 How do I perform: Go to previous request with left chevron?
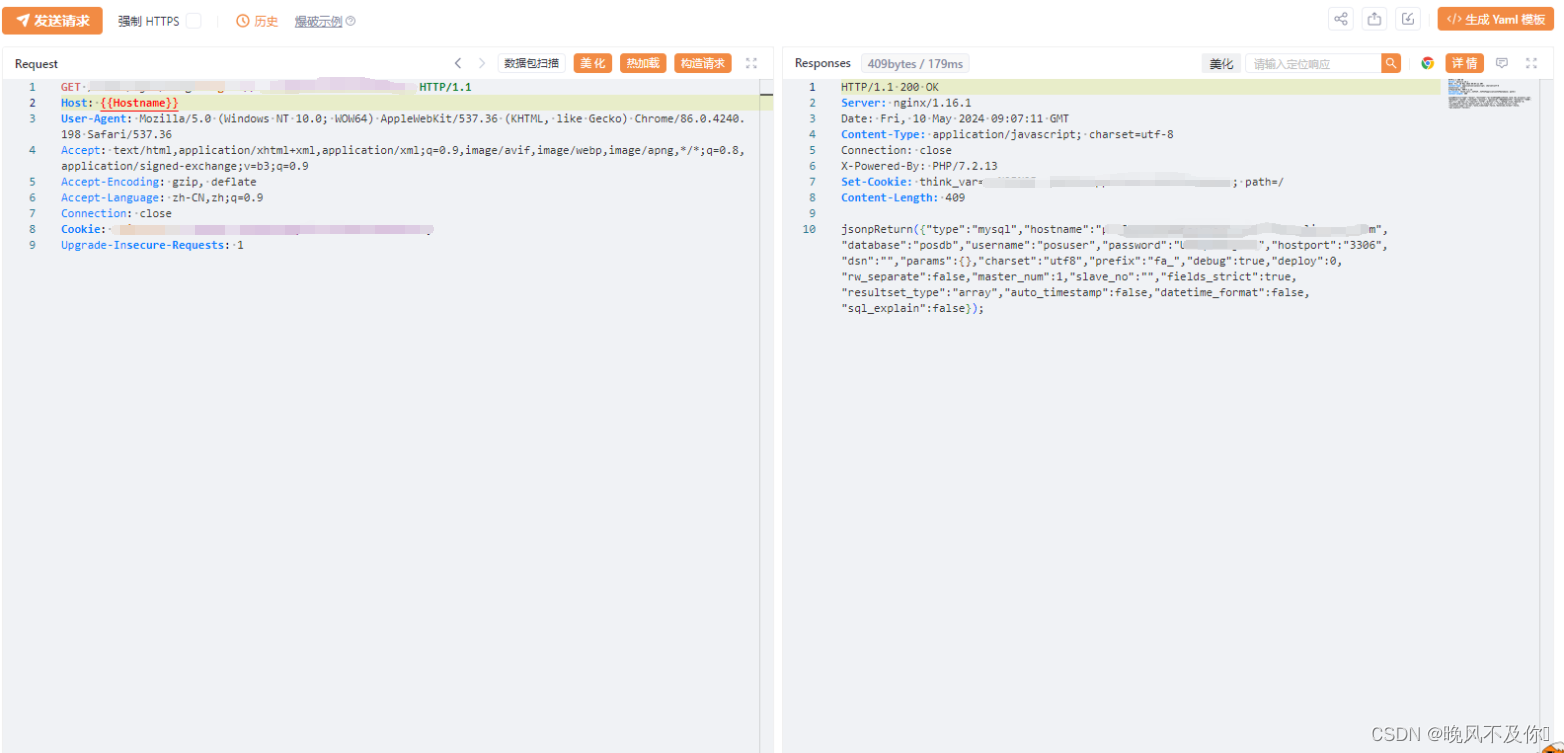457,63
